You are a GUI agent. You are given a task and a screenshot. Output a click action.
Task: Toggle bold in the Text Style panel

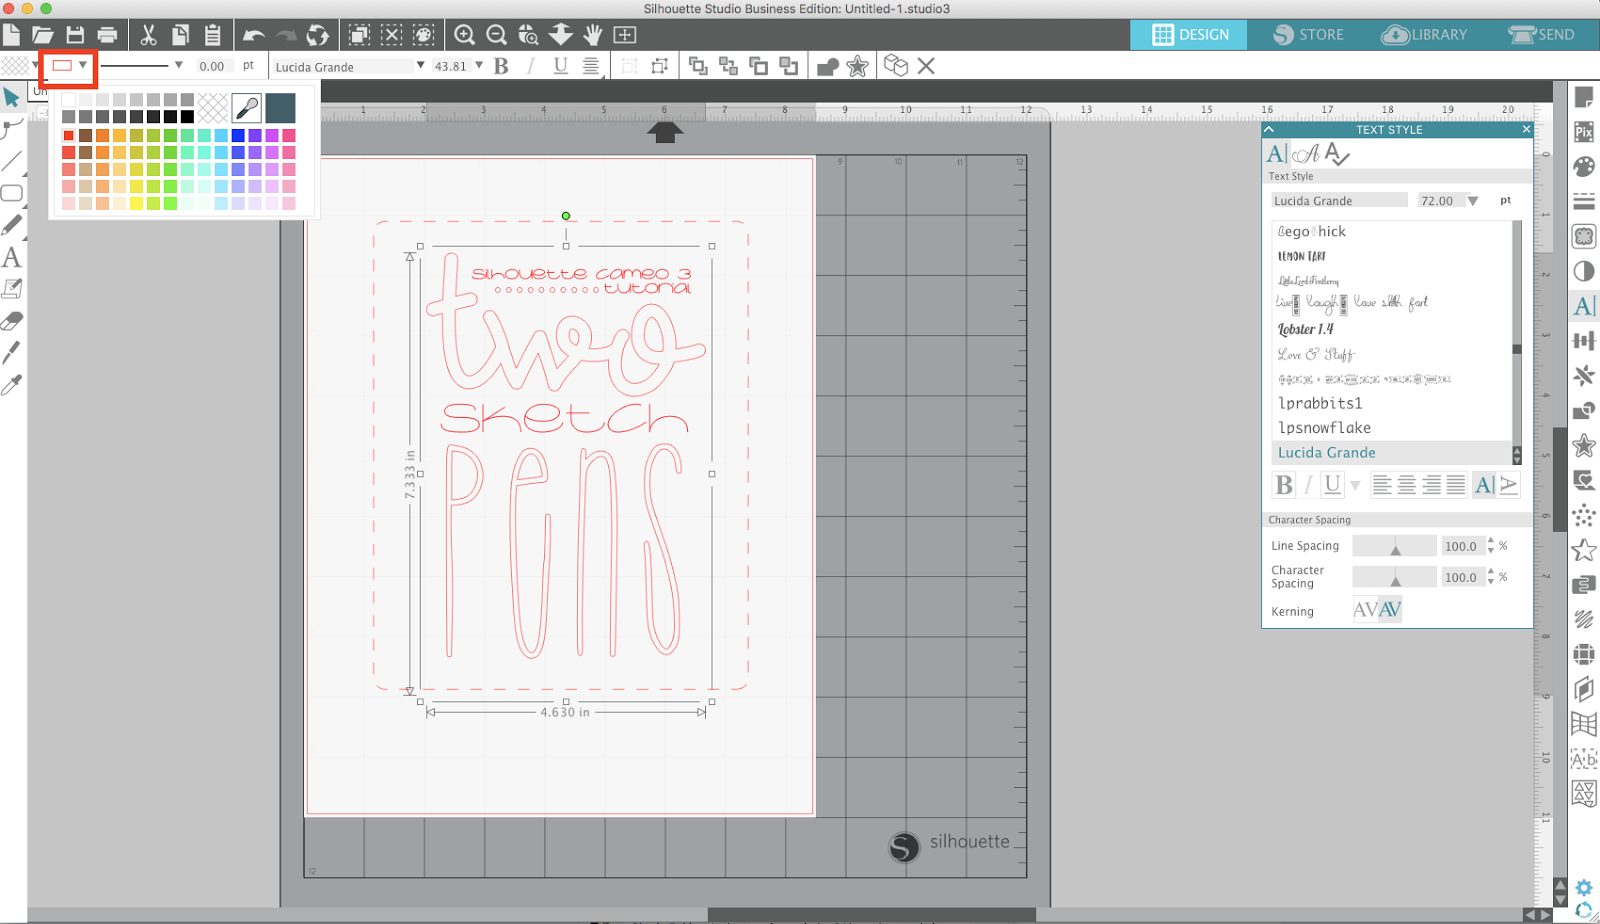click(1285, 484)
